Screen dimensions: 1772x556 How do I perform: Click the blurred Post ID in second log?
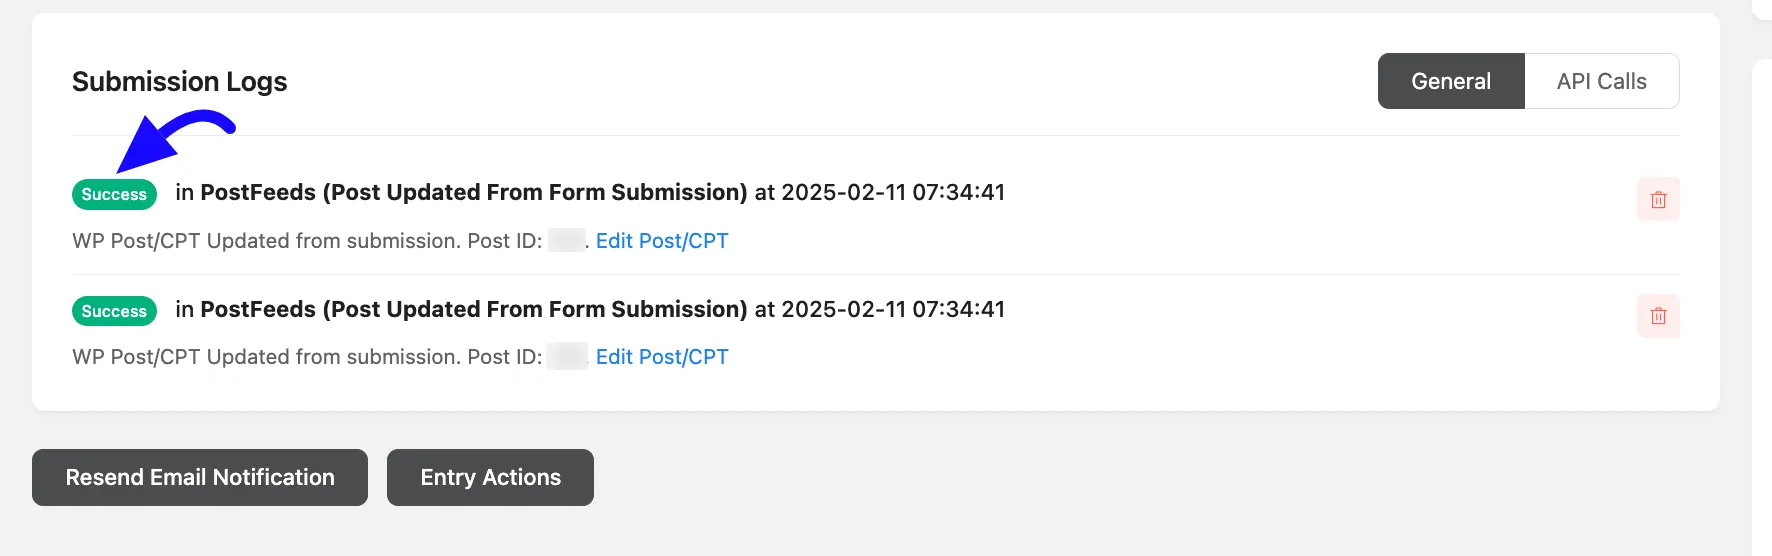[567, 356]
